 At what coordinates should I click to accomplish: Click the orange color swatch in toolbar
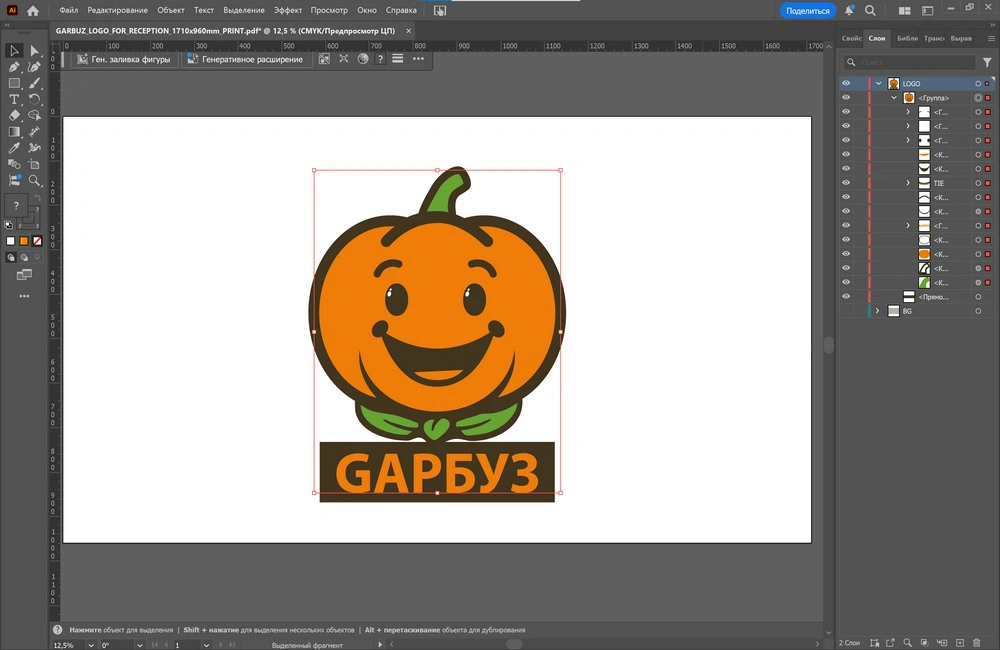coord(24,241)
